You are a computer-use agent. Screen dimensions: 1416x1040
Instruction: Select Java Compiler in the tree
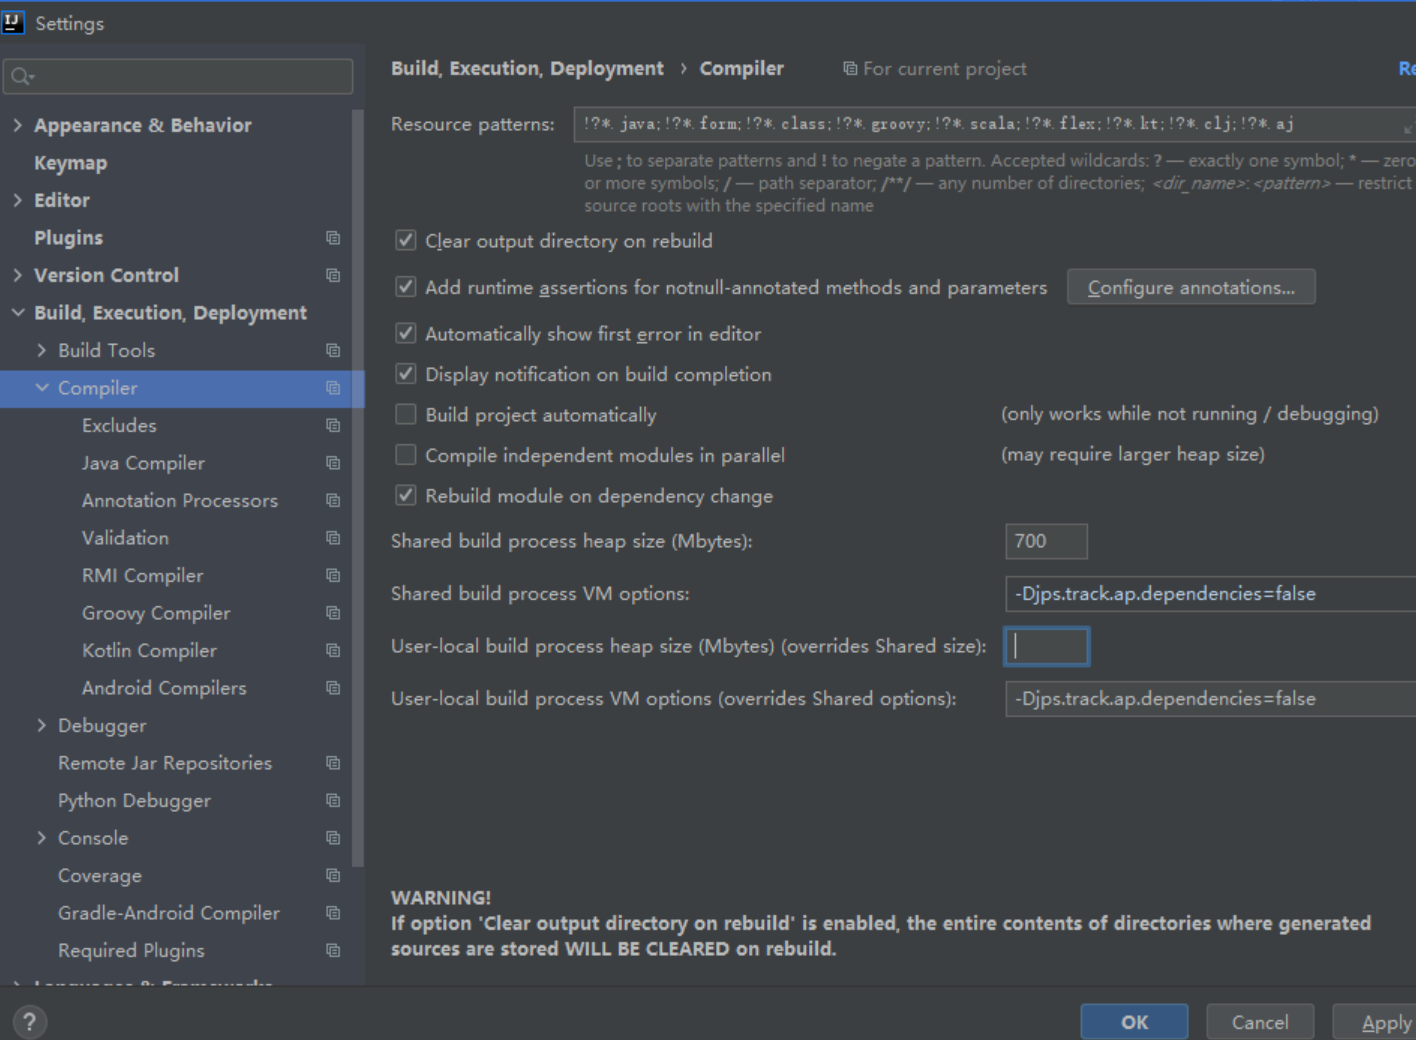[x=143, y=463]
